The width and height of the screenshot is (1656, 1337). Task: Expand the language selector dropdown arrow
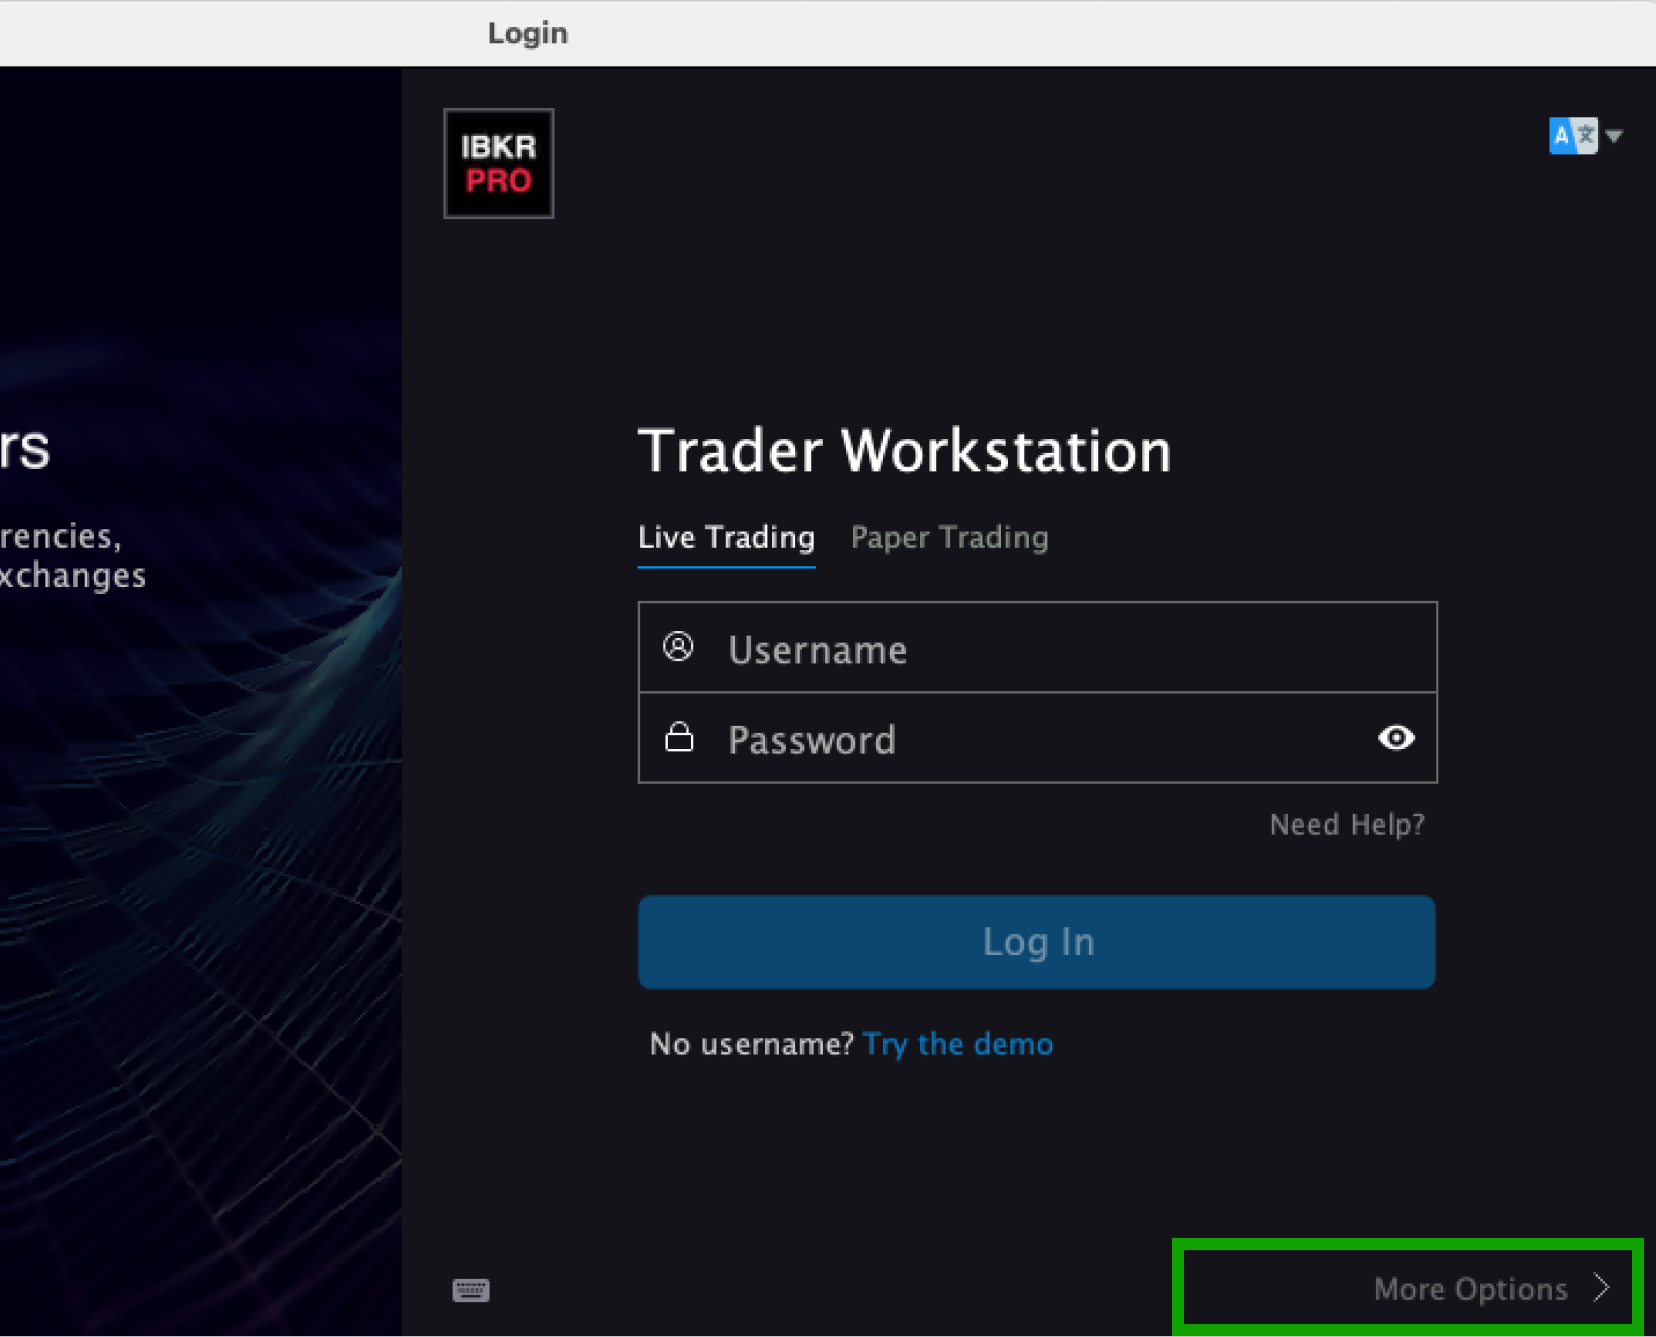click(1614, 136)
